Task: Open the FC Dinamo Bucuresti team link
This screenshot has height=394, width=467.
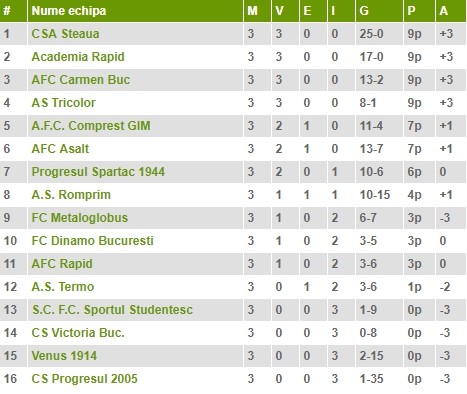Action: tap(93, 241)
